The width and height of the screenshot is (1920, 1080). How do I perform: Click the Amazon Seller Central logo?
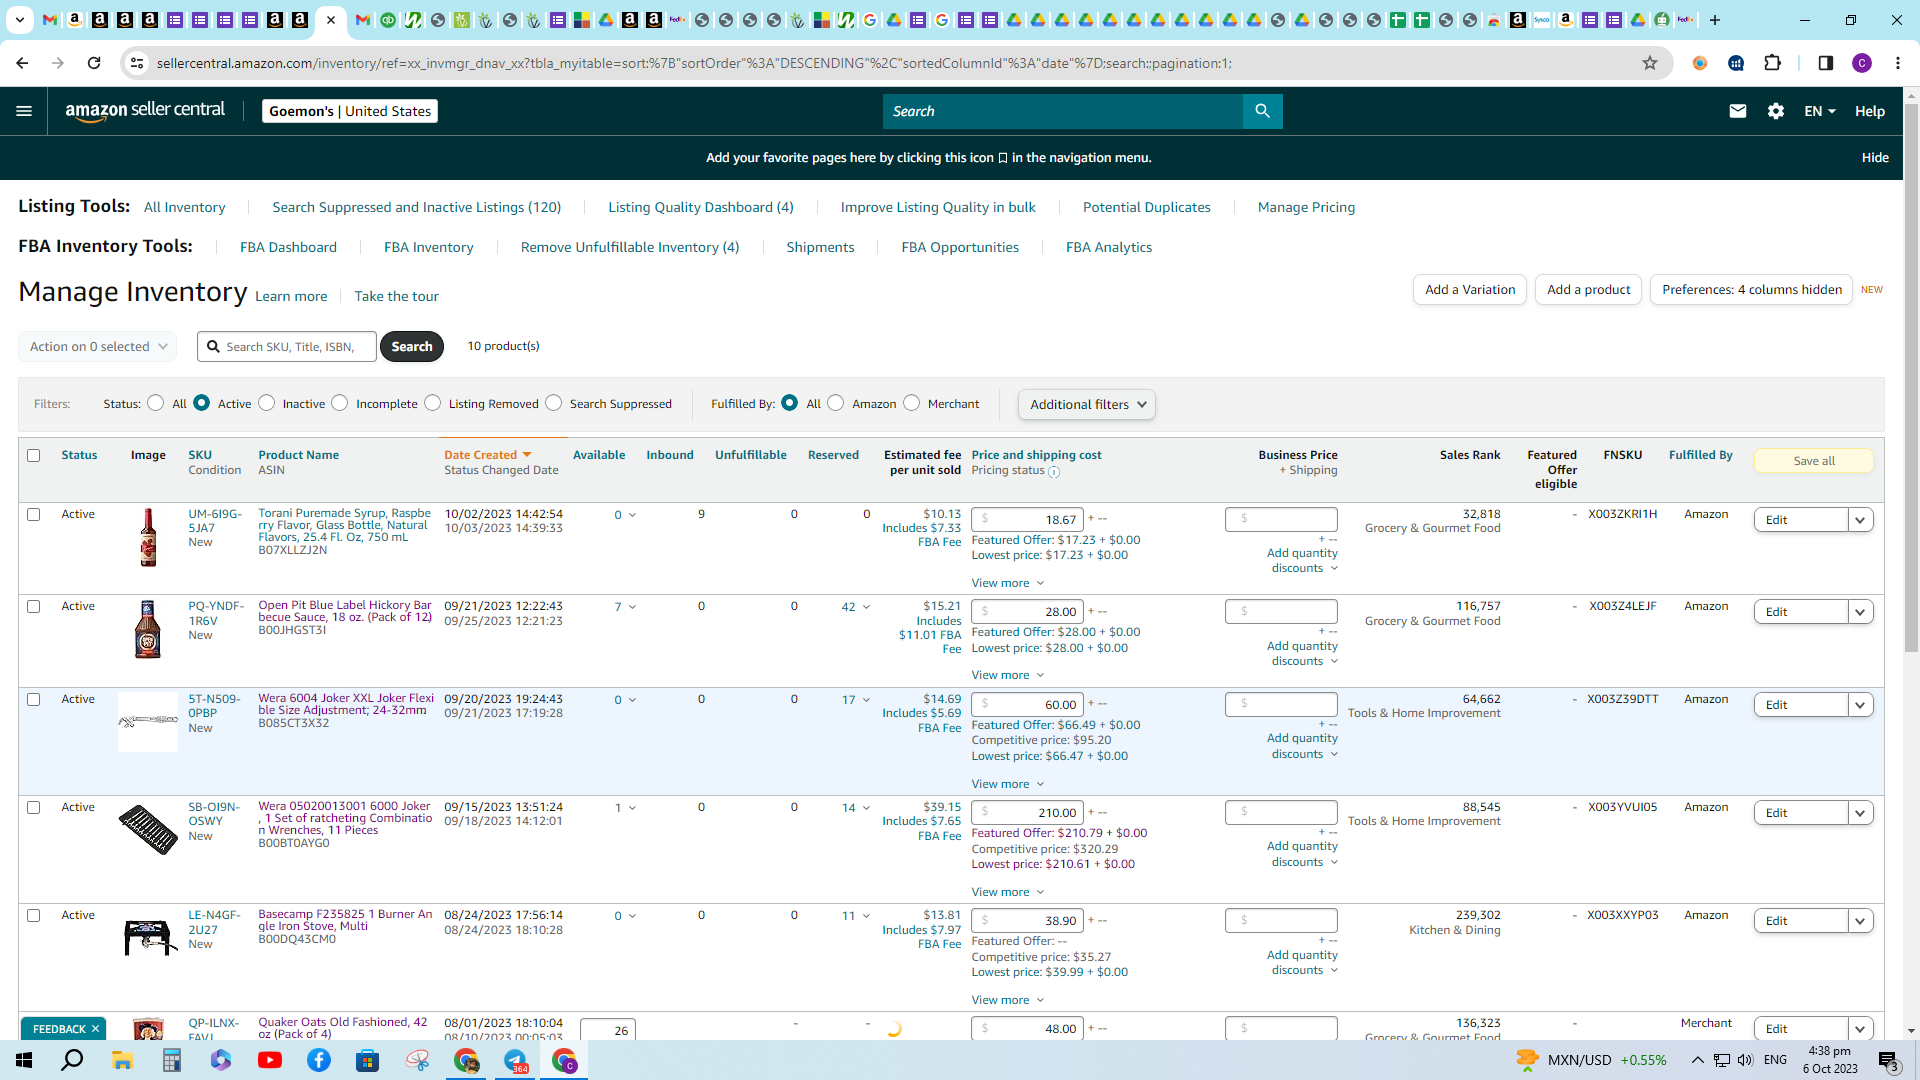pyautogui.click(x=145, y=111)
